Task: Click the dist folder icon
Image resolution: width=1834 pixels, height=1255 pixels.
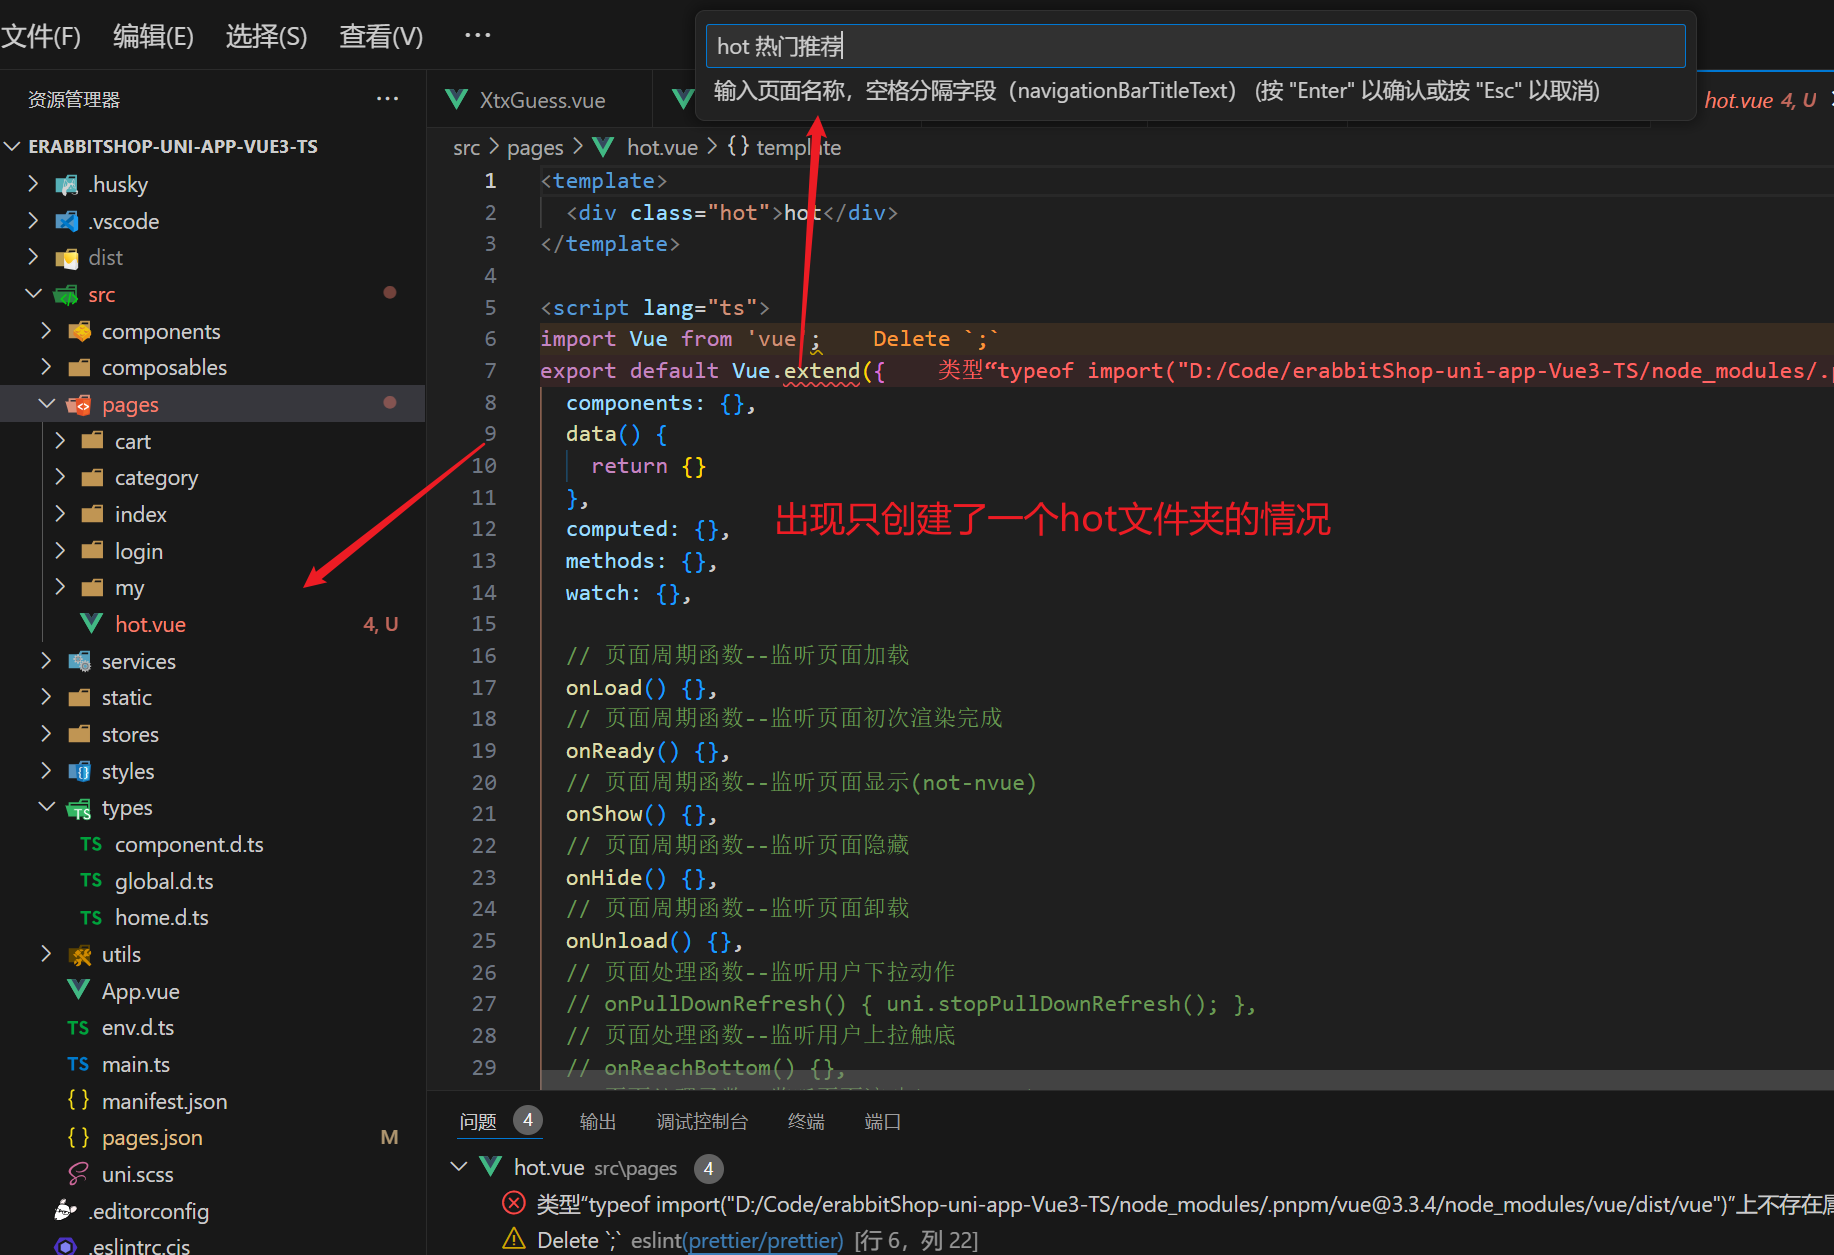Action: (67, 258)
